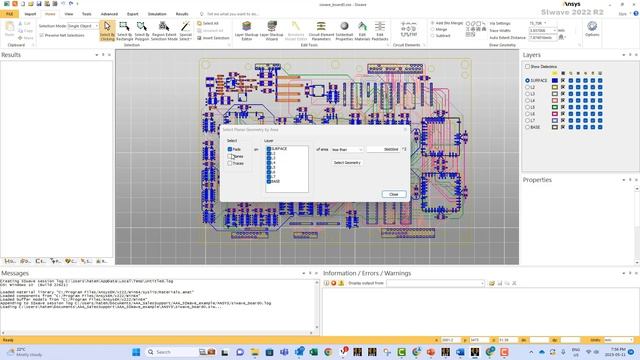Open the Results ribbon tab
The height and width of the screenshot is (360, 640).
(182, 14)
